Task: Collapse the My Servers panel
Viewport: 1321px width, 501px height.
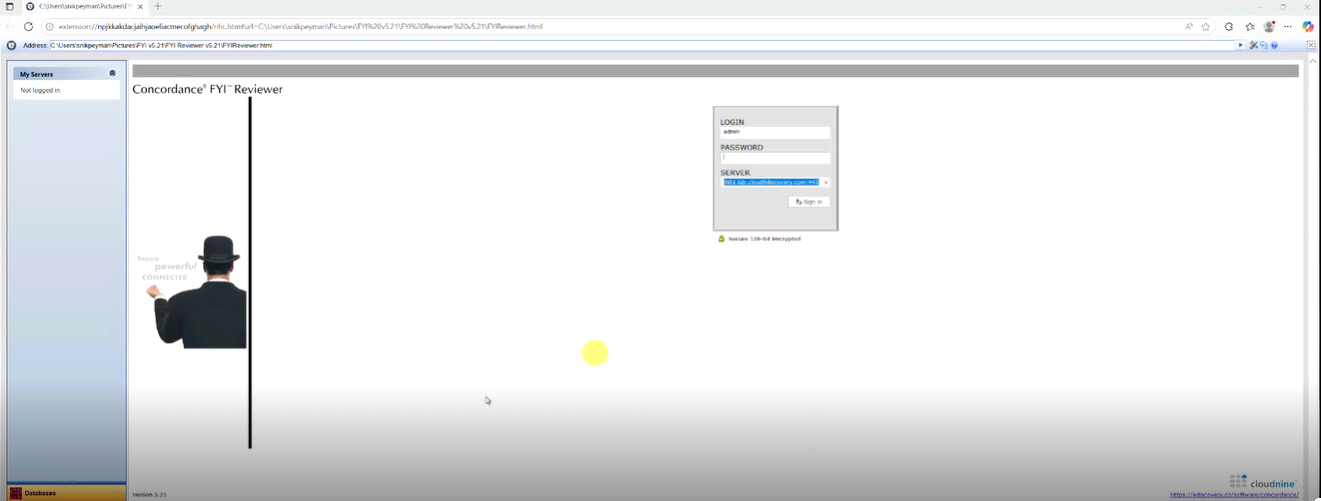Action: [112, 73]
